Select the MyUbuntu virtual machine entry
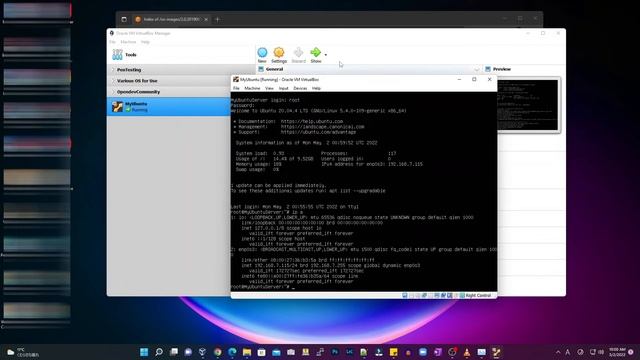 (x=169, y=107)
